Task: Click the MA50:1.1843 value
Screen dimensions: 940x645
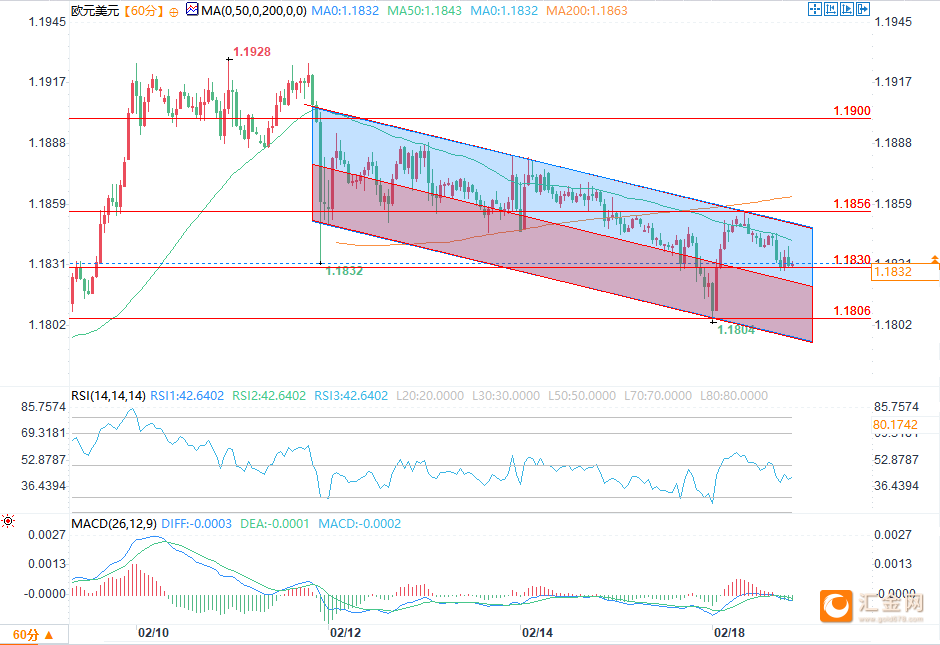Action: pos(424,11)
